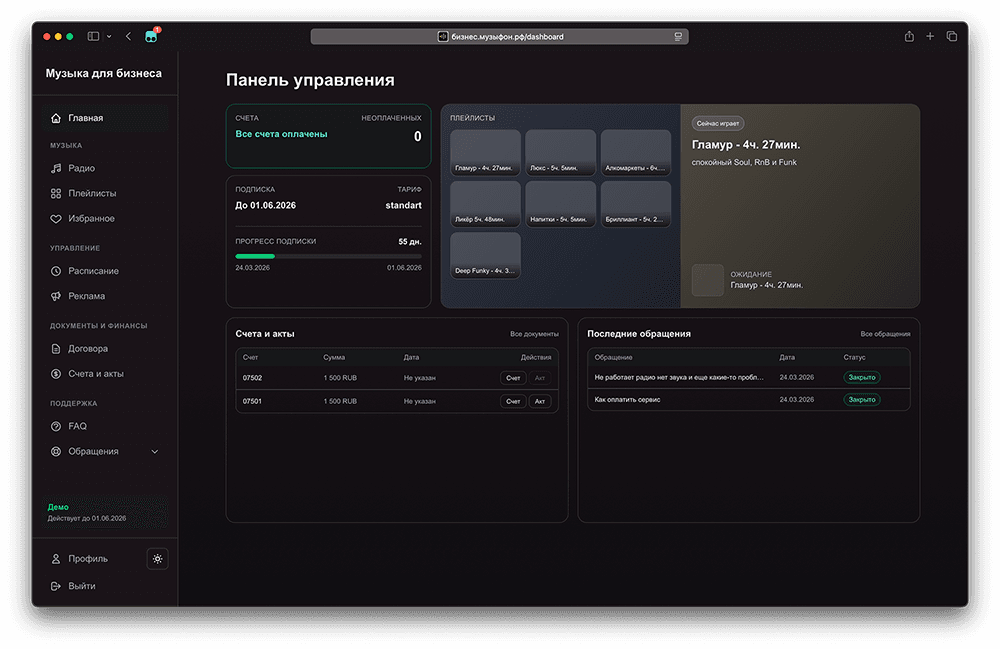Click the Safari share icon

click(x=909, y=36)
